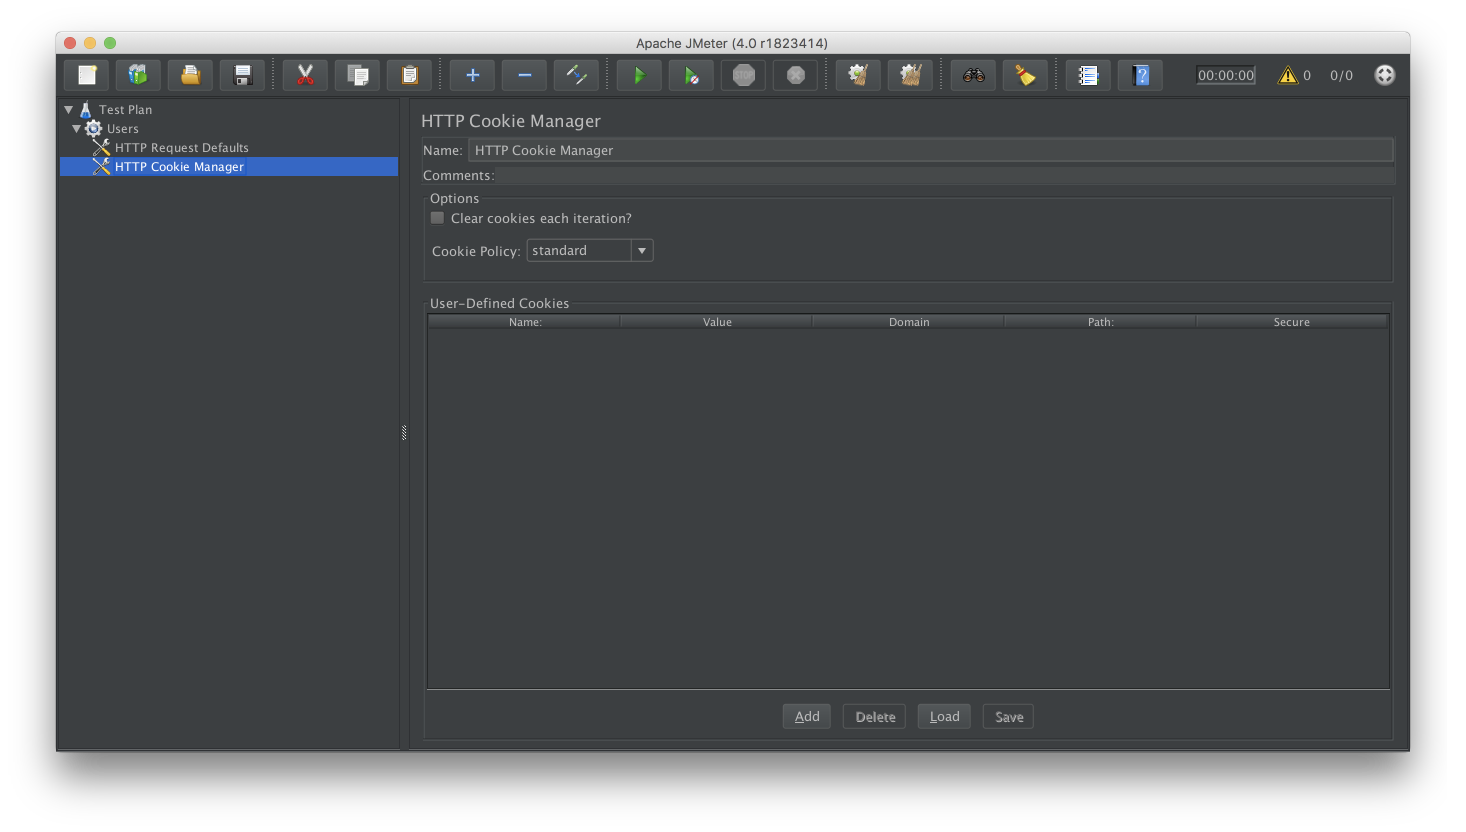Copy the selected element
Viewport: 1466px width, 832px height.
coord(357,75)
